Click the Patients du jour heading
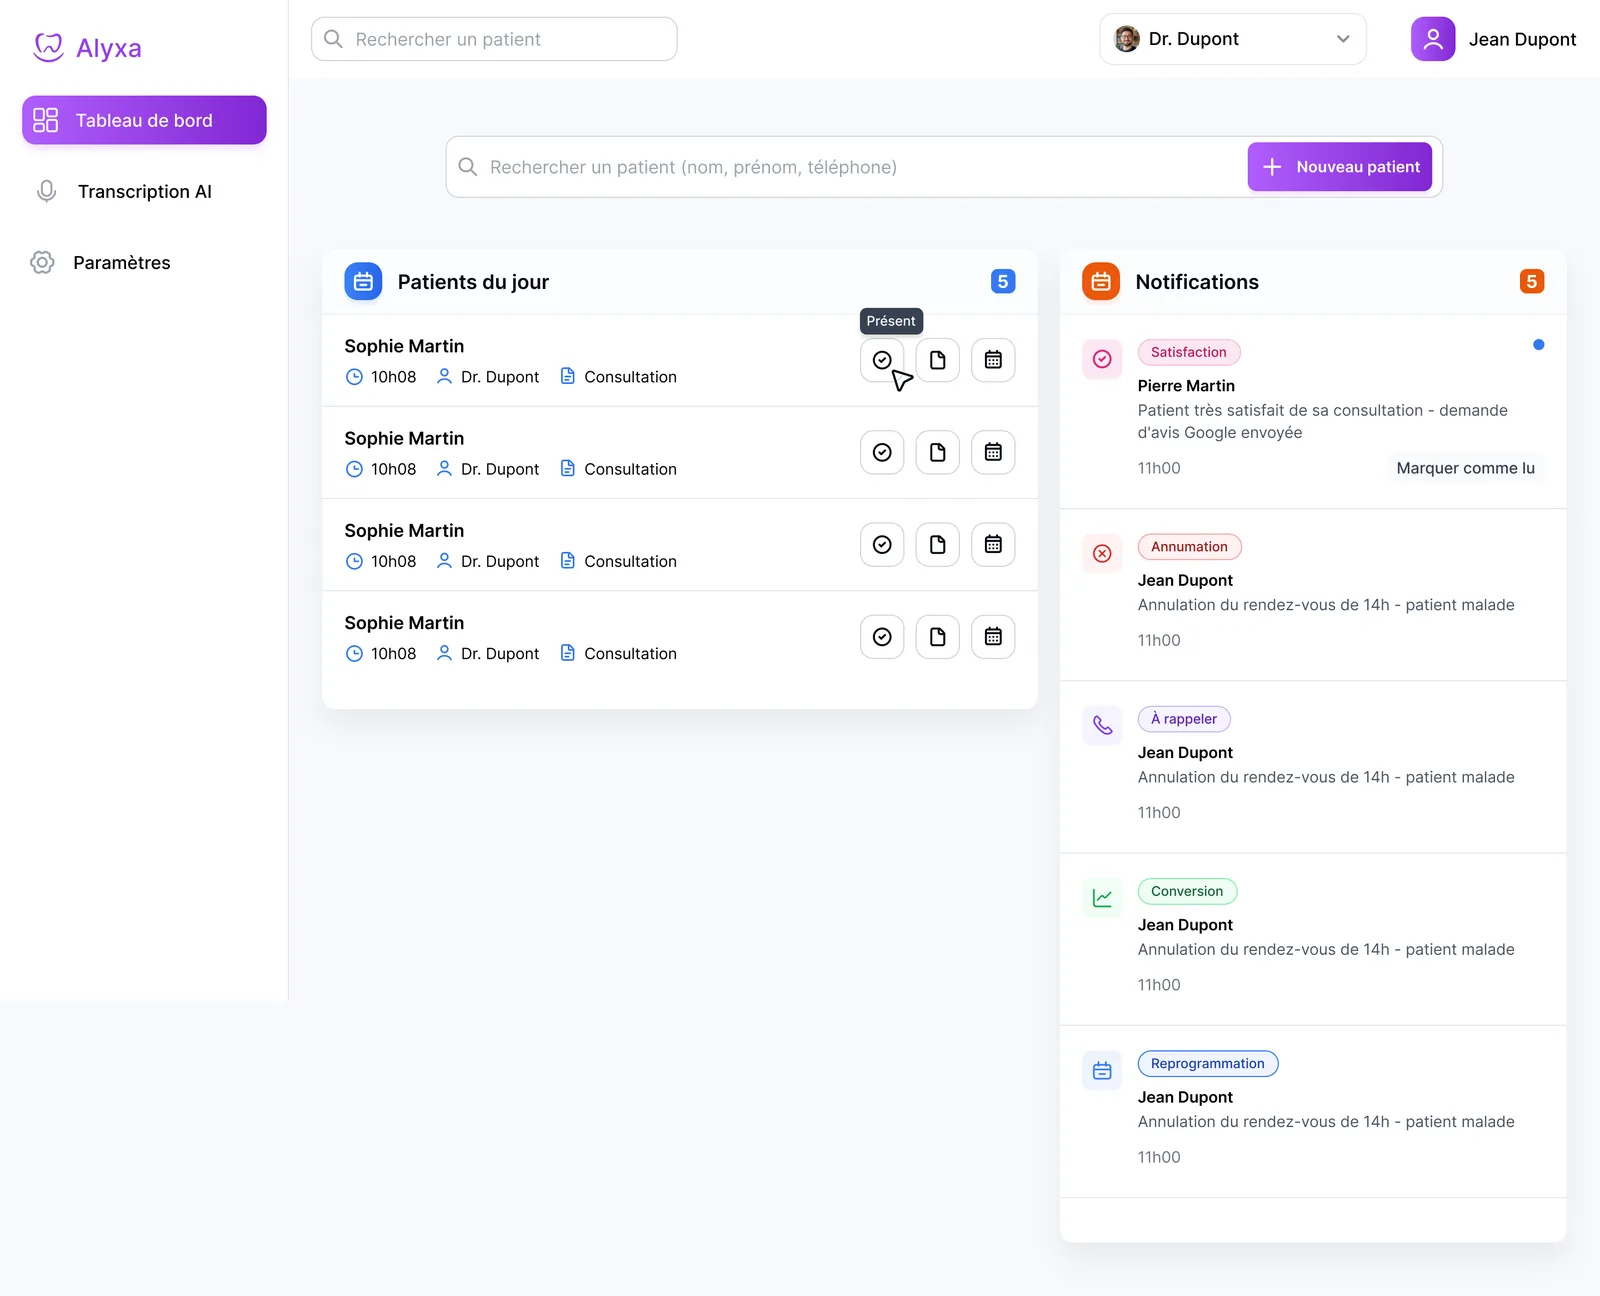Viewport: 1600px width, 1296px height. tap(473, 282)
